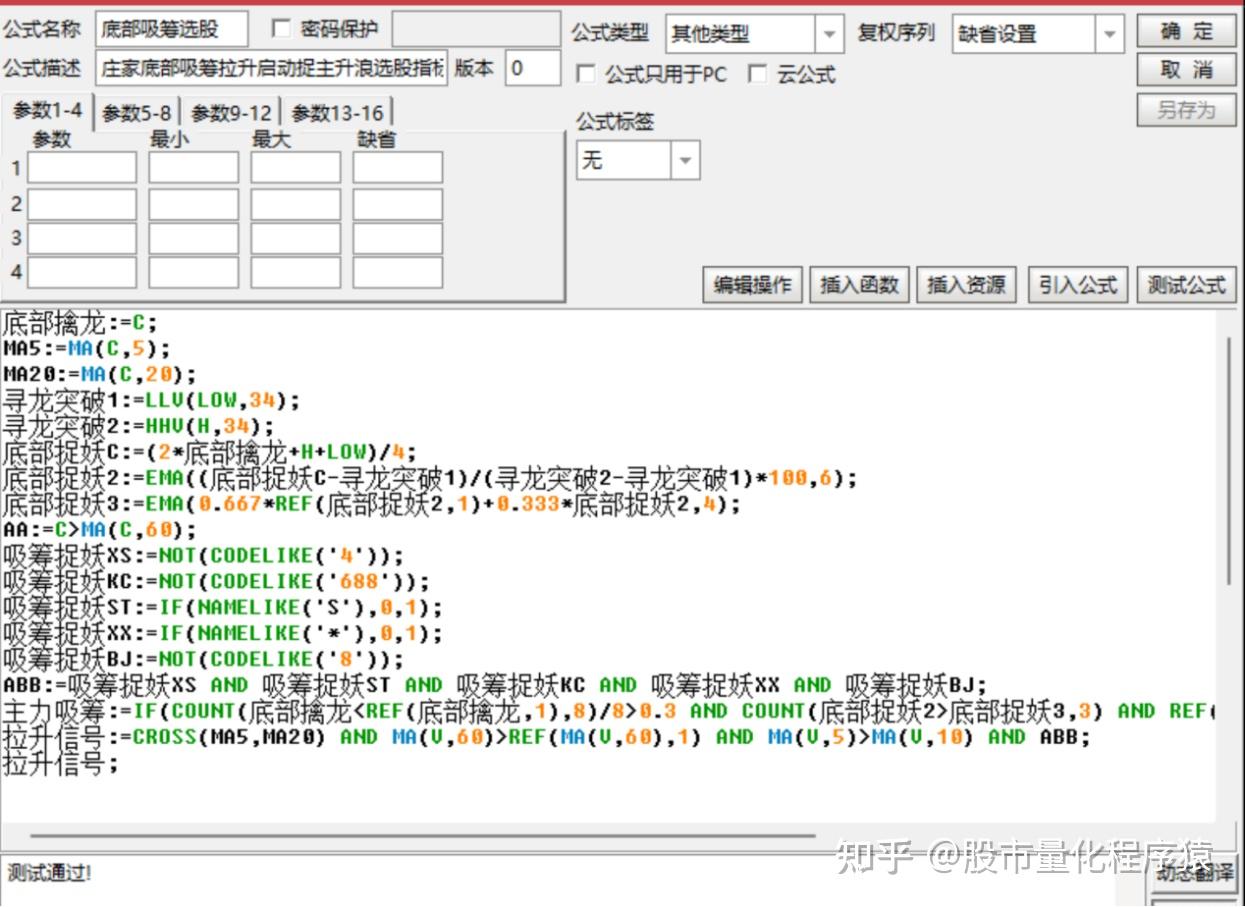Click row 2 parameter name field
Viewport: 1245px width, 907px height.
point(82,204)
